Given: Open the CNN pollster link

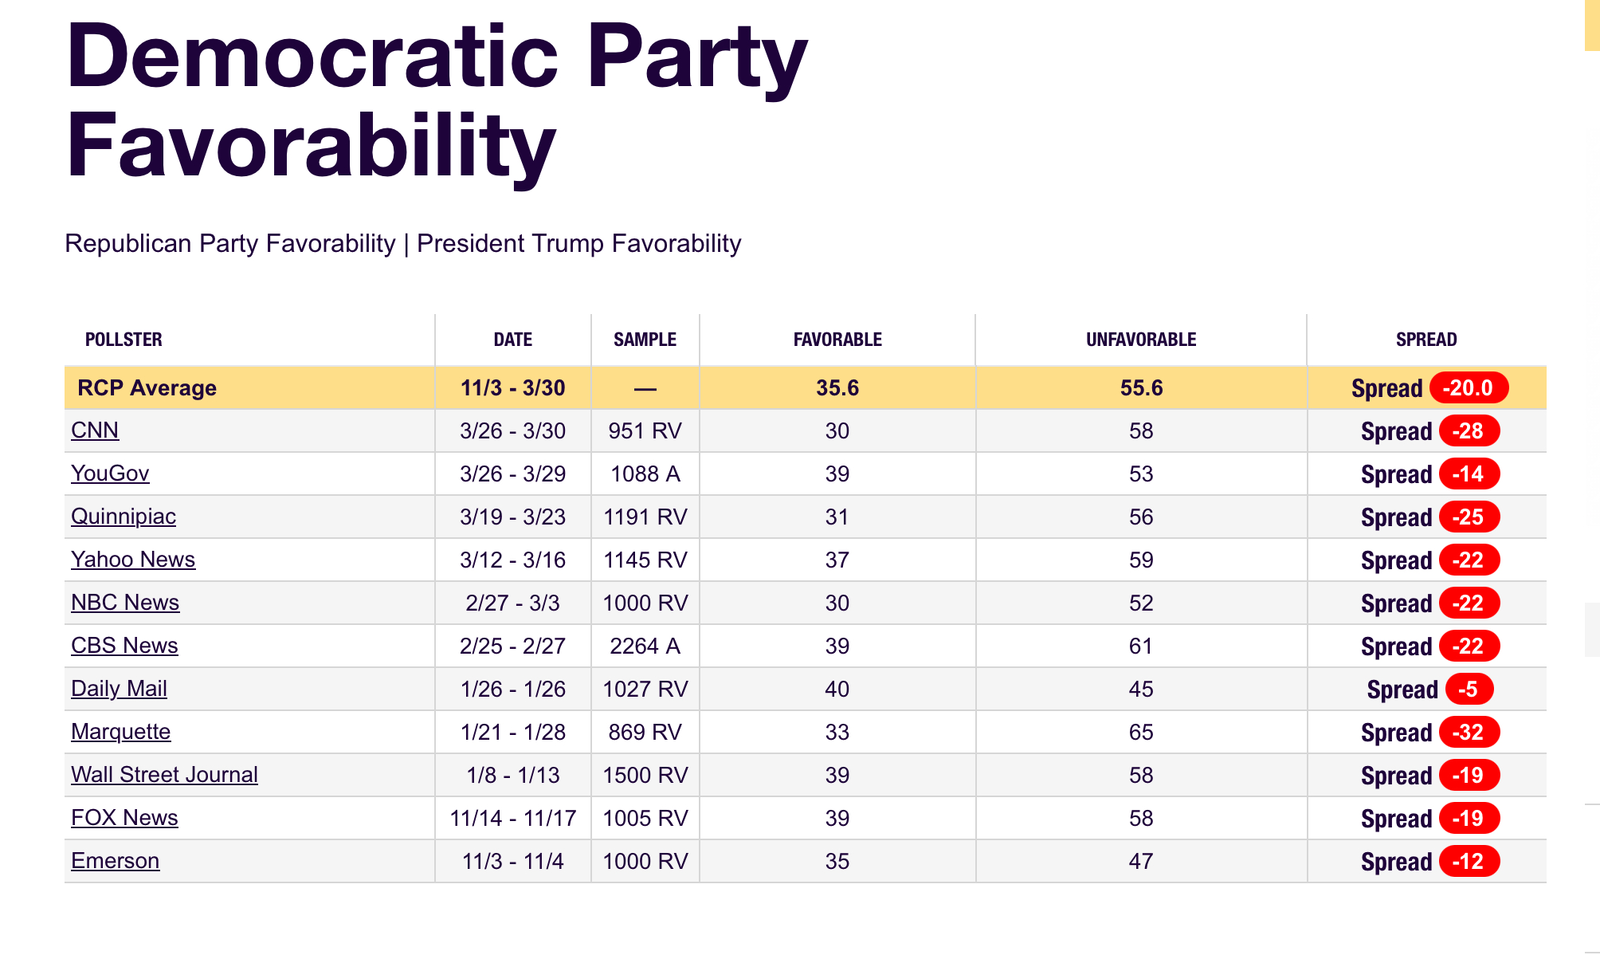Looking at the screenshot, I should coord(95,431).
